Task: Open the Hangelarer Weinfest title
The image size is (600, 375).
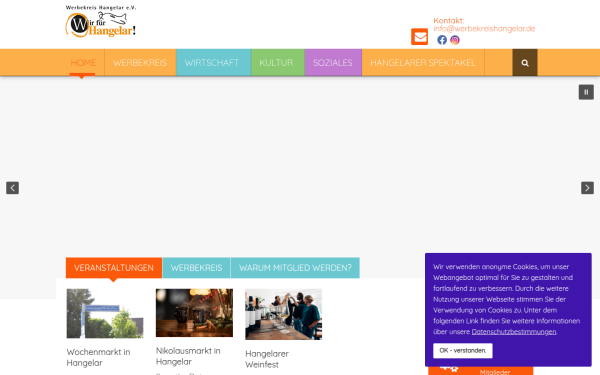Action: (267, 359)
